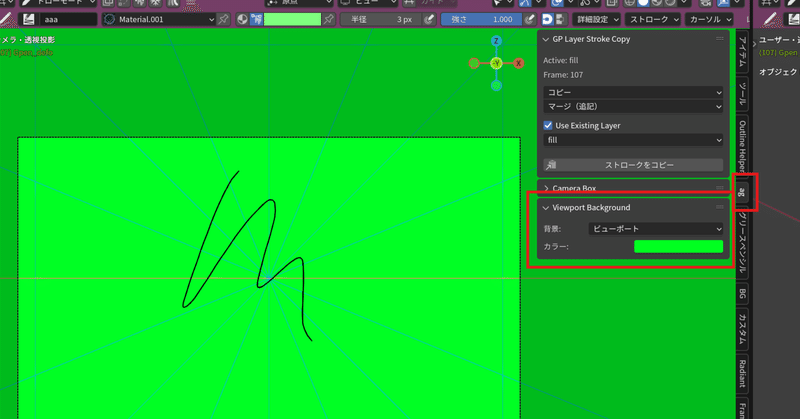
Task: Click the Viewport Background drag handle
Action: (719, 207)
